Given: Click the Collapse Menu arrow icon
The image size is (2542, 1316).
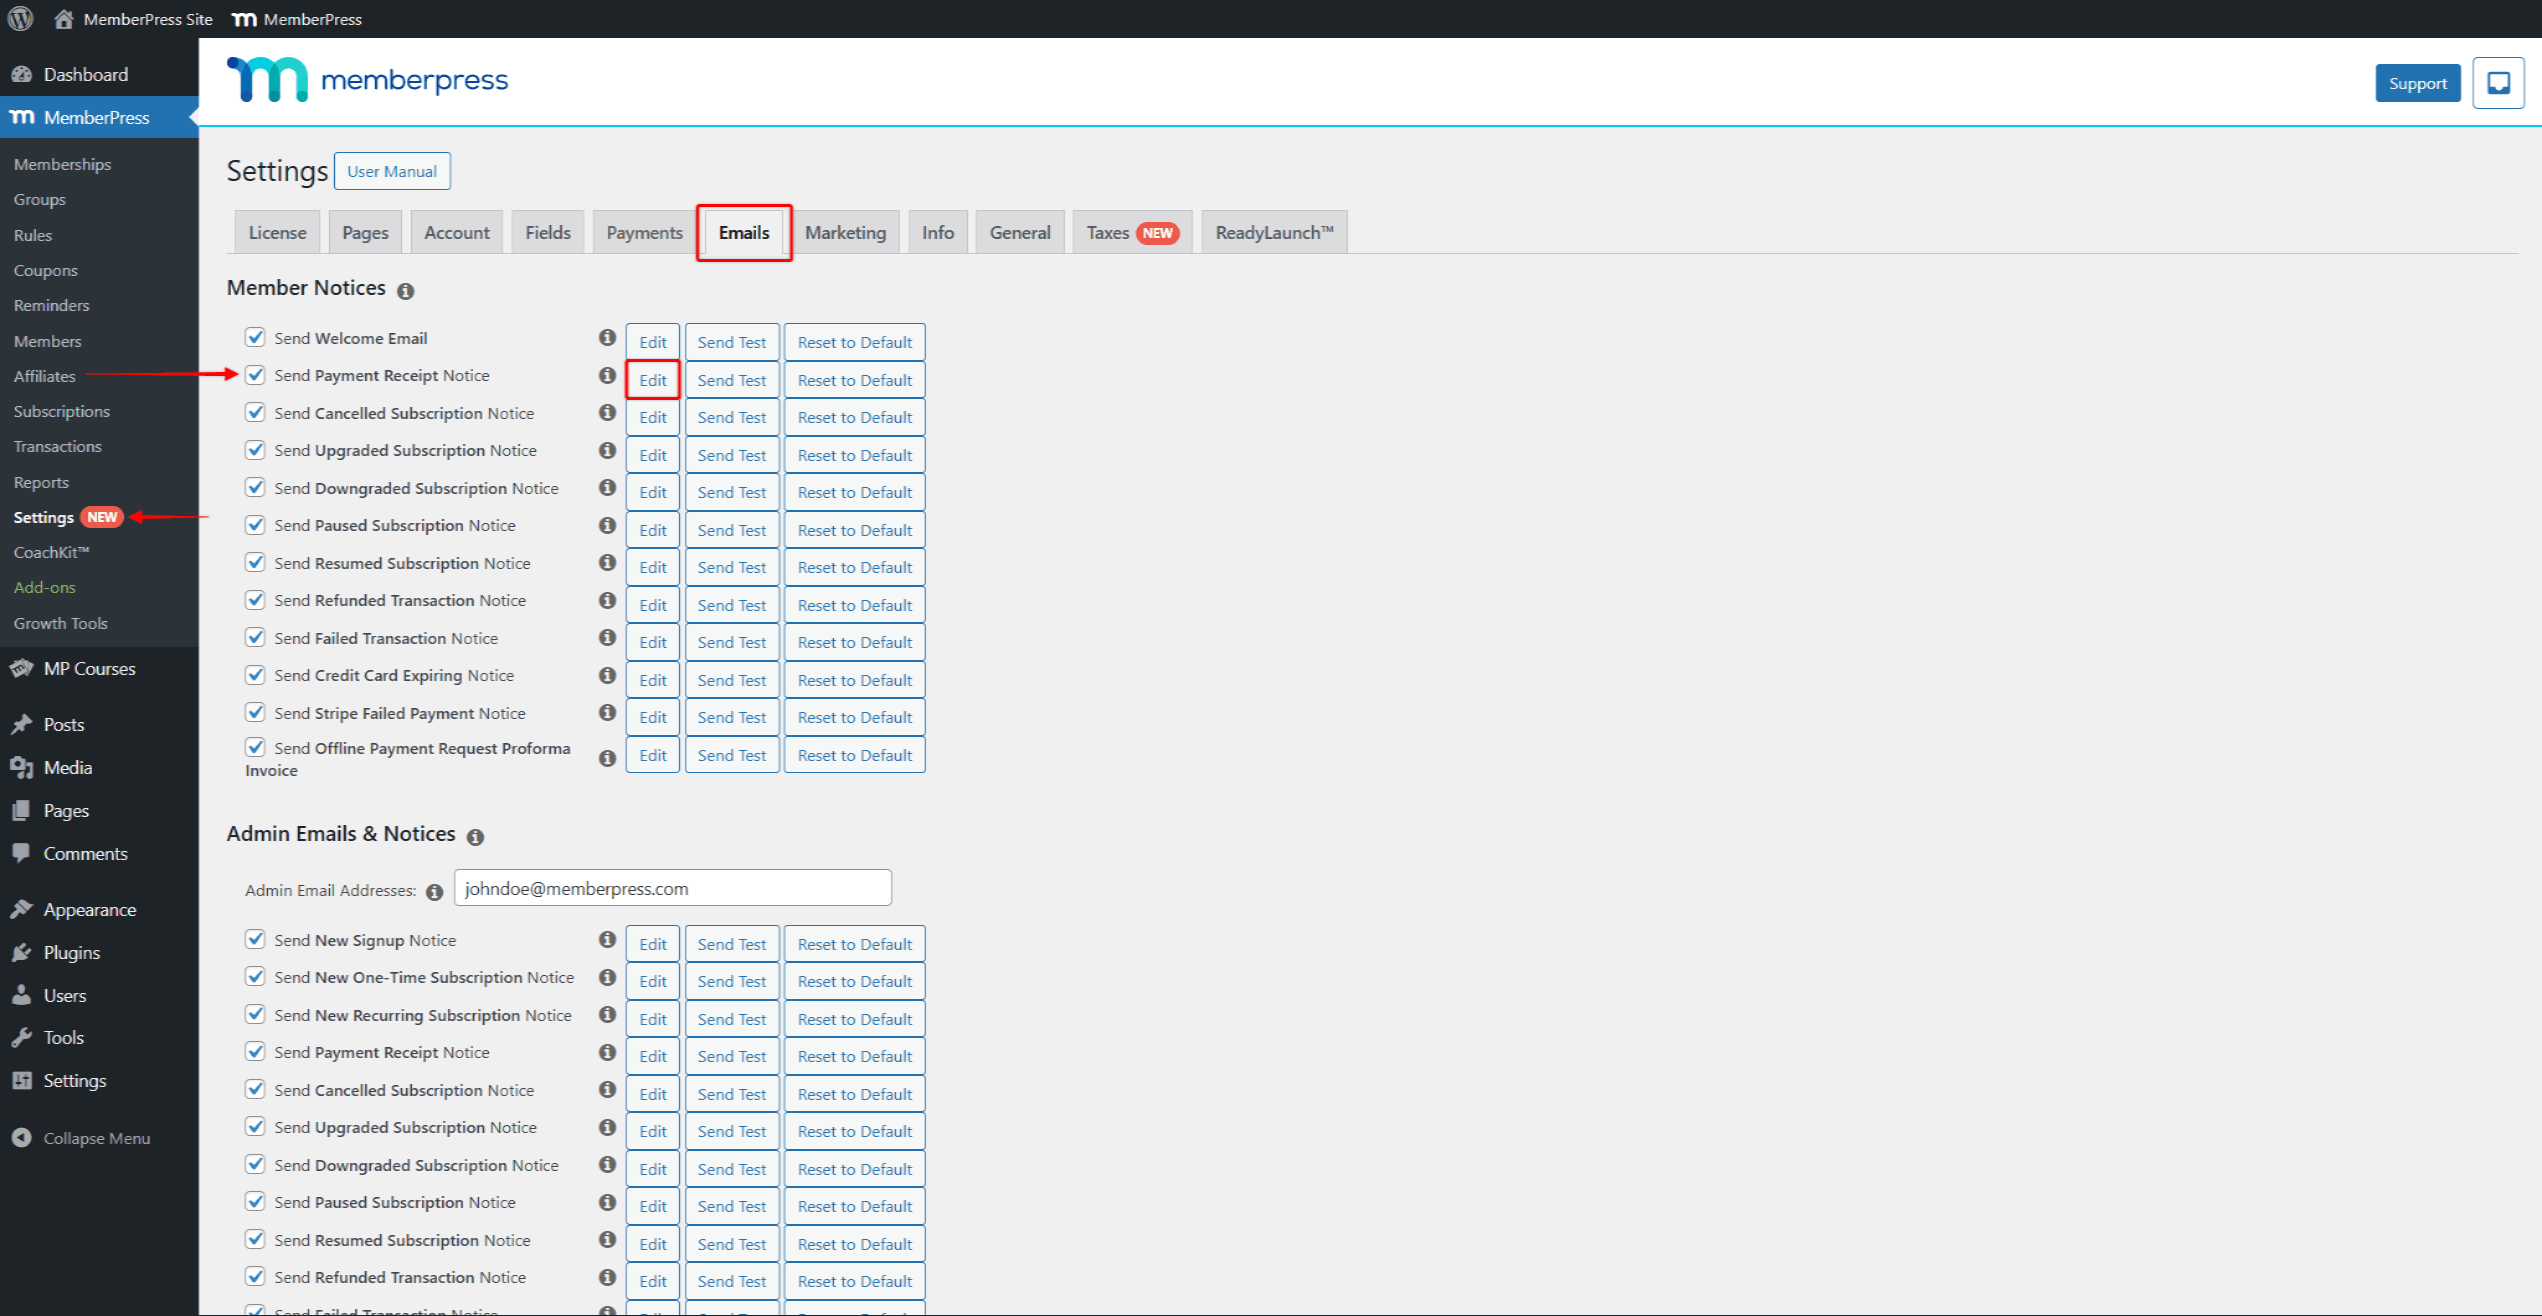Looking at the screenshot, I should click(21, 1138).
